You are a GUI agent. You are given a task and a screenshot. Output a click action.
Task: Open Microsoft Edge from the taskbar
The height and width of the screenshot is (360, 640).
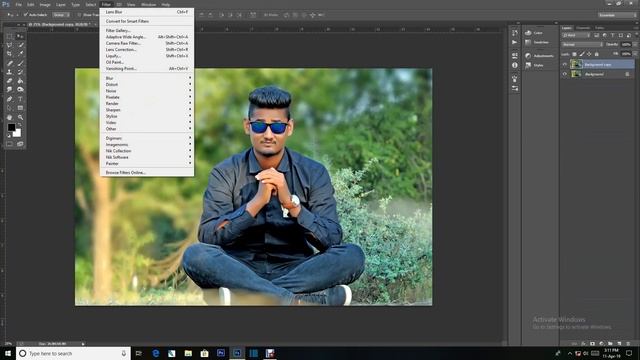pyautogui.click(x=156, y=353)
